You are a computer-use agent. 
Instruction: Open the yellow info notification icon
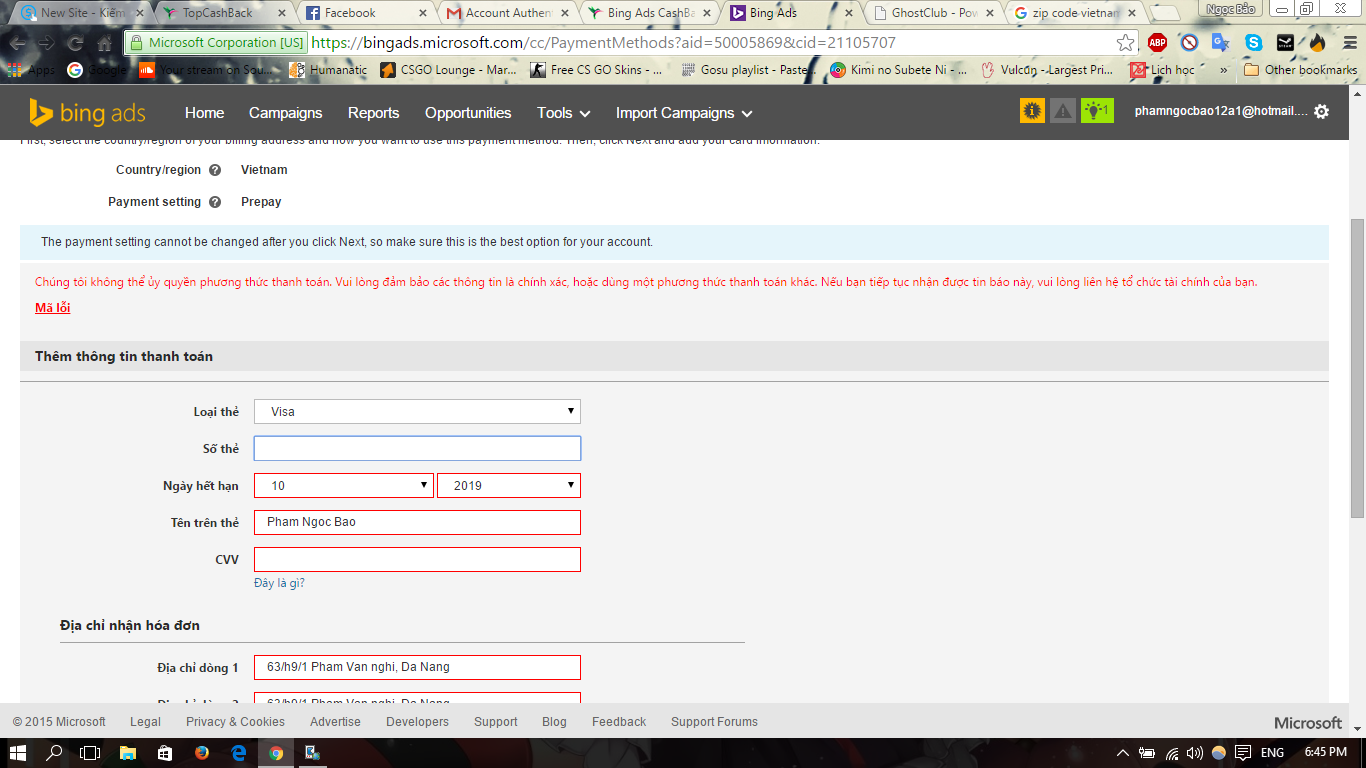pos(1032,111)
